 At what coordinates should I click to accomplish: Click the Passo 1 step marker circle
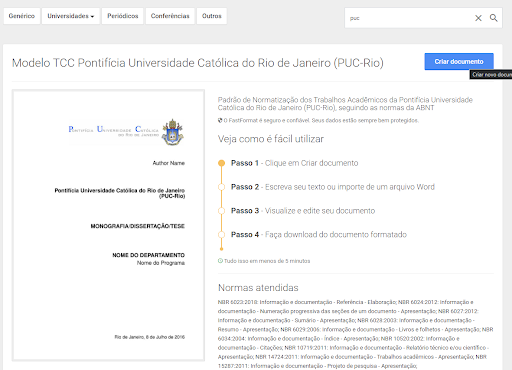tap(221, 163)
